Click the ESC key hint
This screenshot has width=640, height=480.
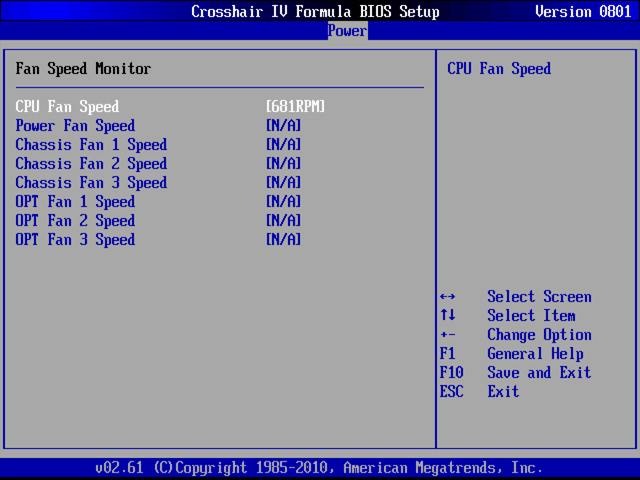[x=451, y=391]
